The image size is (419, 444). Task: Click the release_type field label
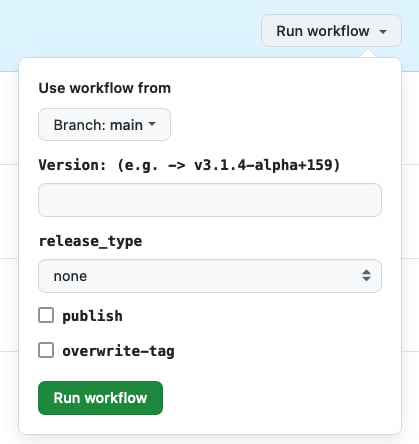[90, 241]
